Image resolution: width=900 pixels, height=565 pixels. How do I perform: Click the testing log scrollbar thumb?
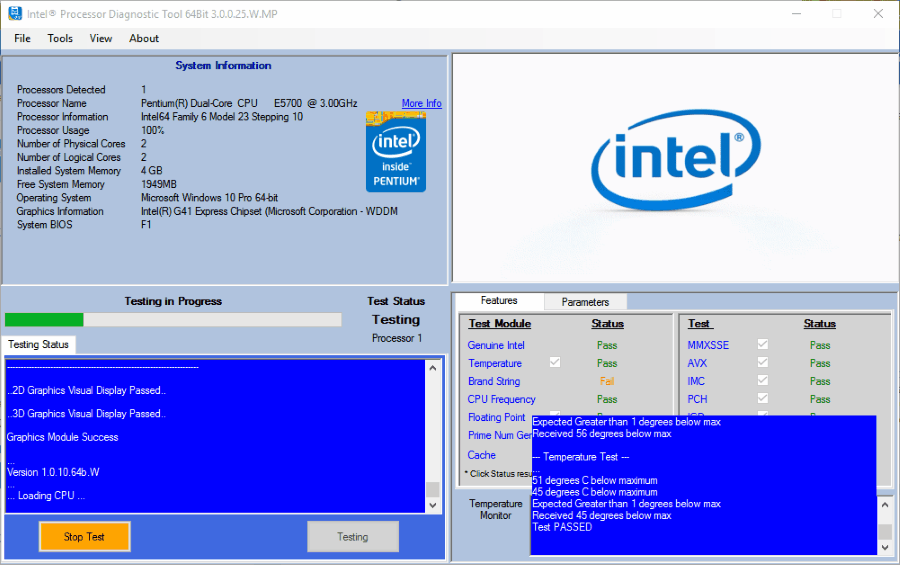pyautogui.click(x=433, y=489)
